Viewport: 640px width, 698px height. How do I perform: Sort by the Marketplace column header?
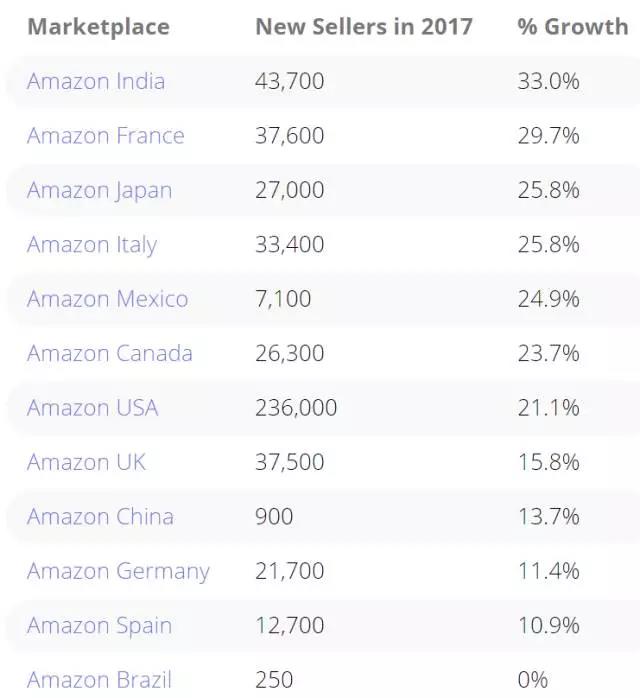click(x=98, y=26)
